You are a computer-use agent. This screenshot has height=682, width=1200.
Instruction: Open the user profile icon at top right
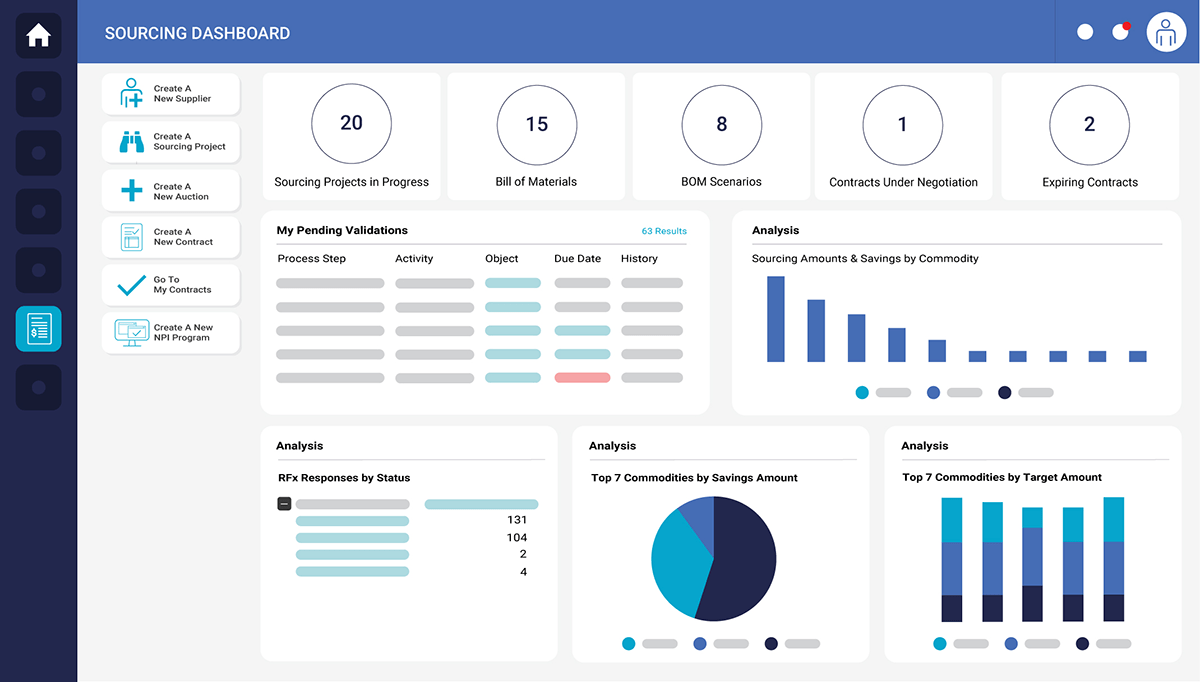[x=1166, y=31]
